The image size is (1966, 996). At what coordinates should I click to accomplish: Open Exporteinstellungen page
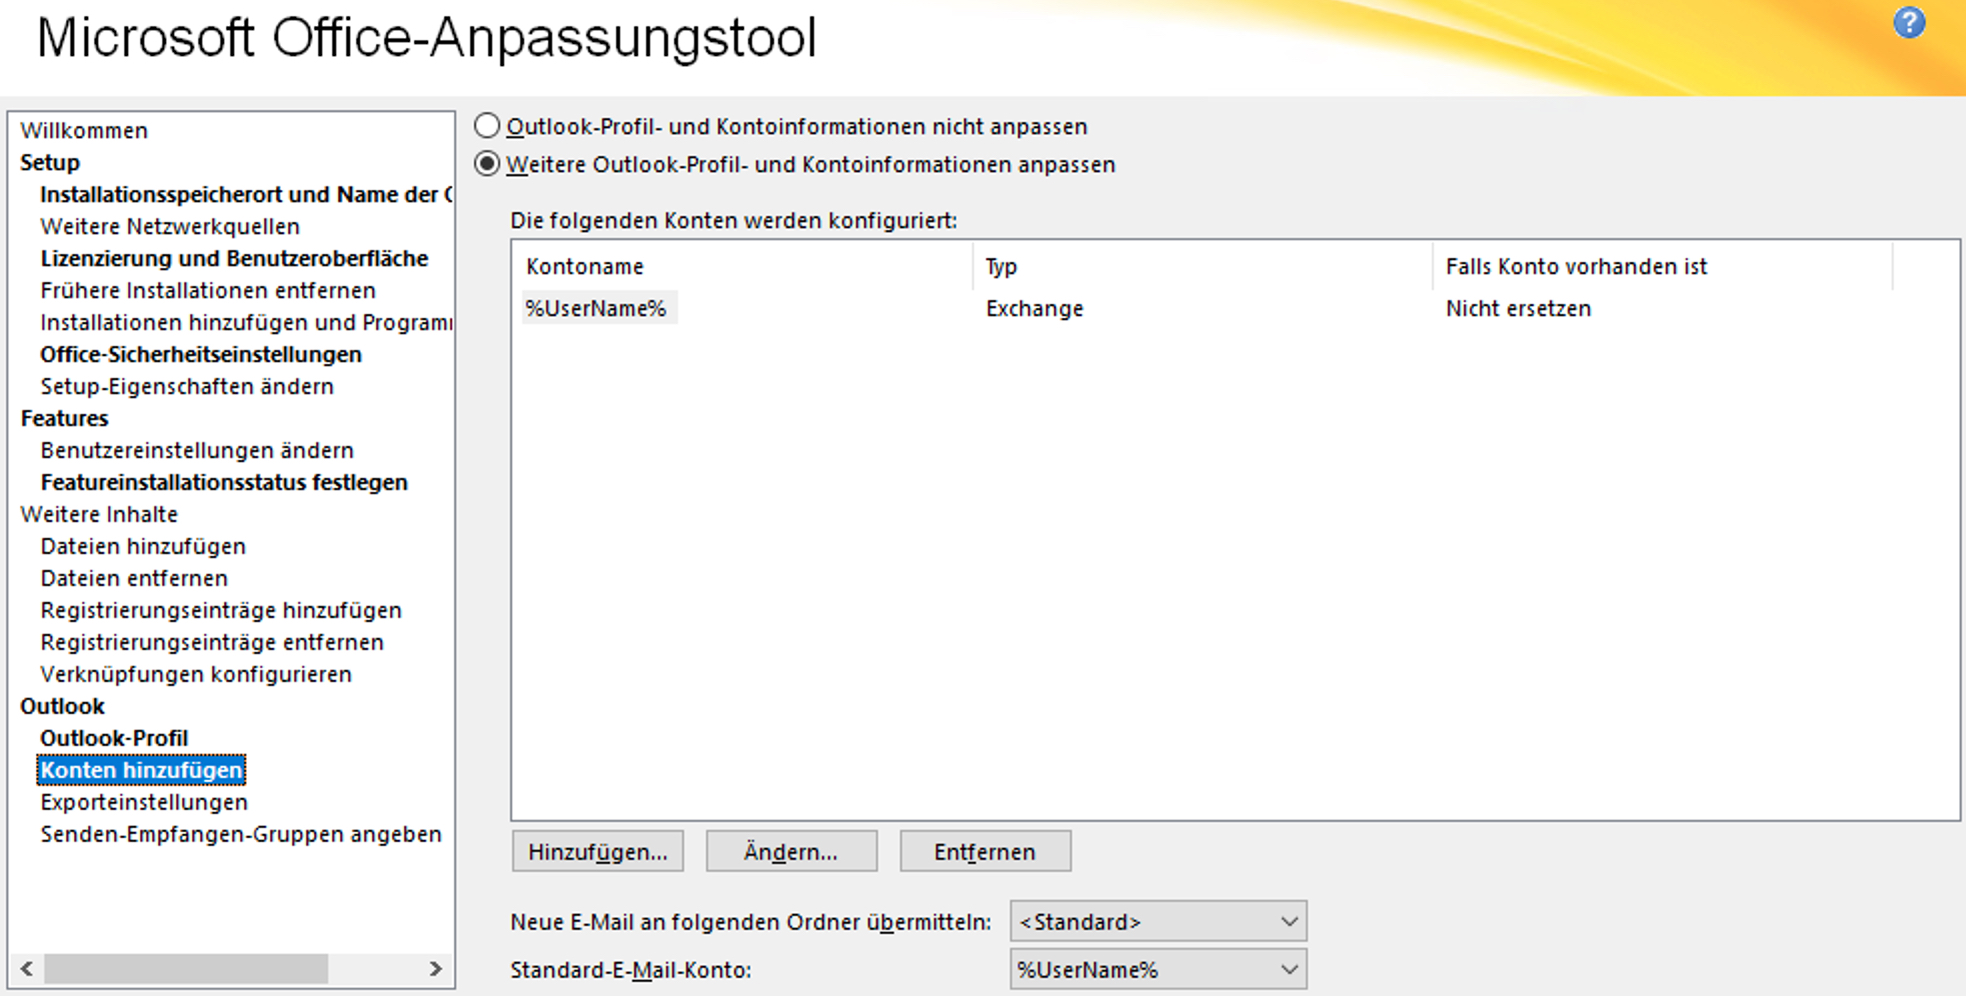tap(144, 802)
